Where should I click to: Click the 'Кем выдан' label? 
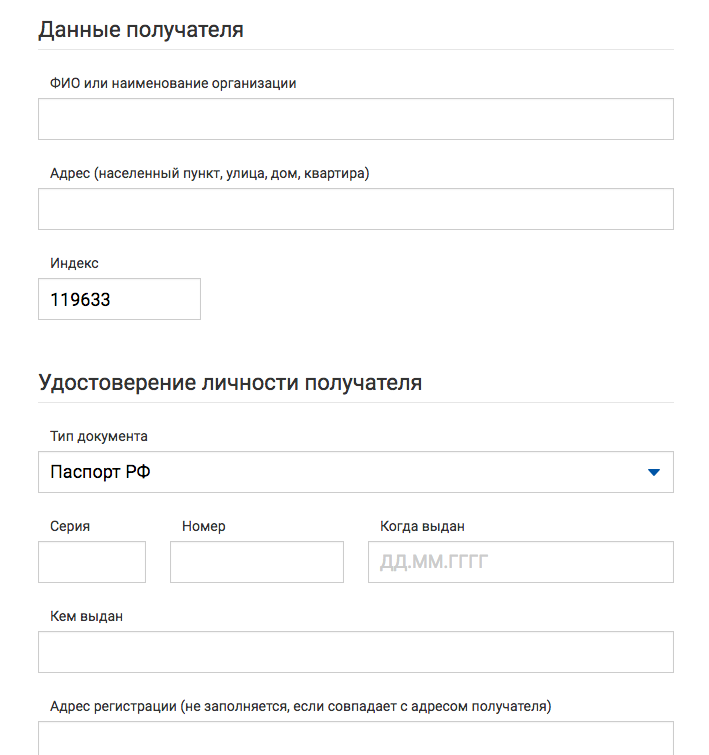[86, 616]
